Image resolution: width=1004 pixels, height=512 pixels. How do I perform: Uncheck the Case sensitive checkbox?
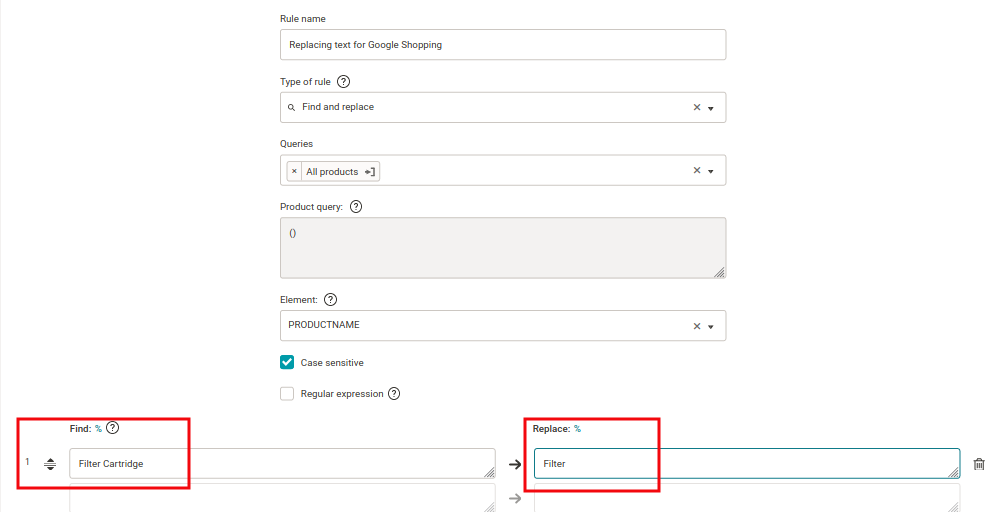click(287, 363)
